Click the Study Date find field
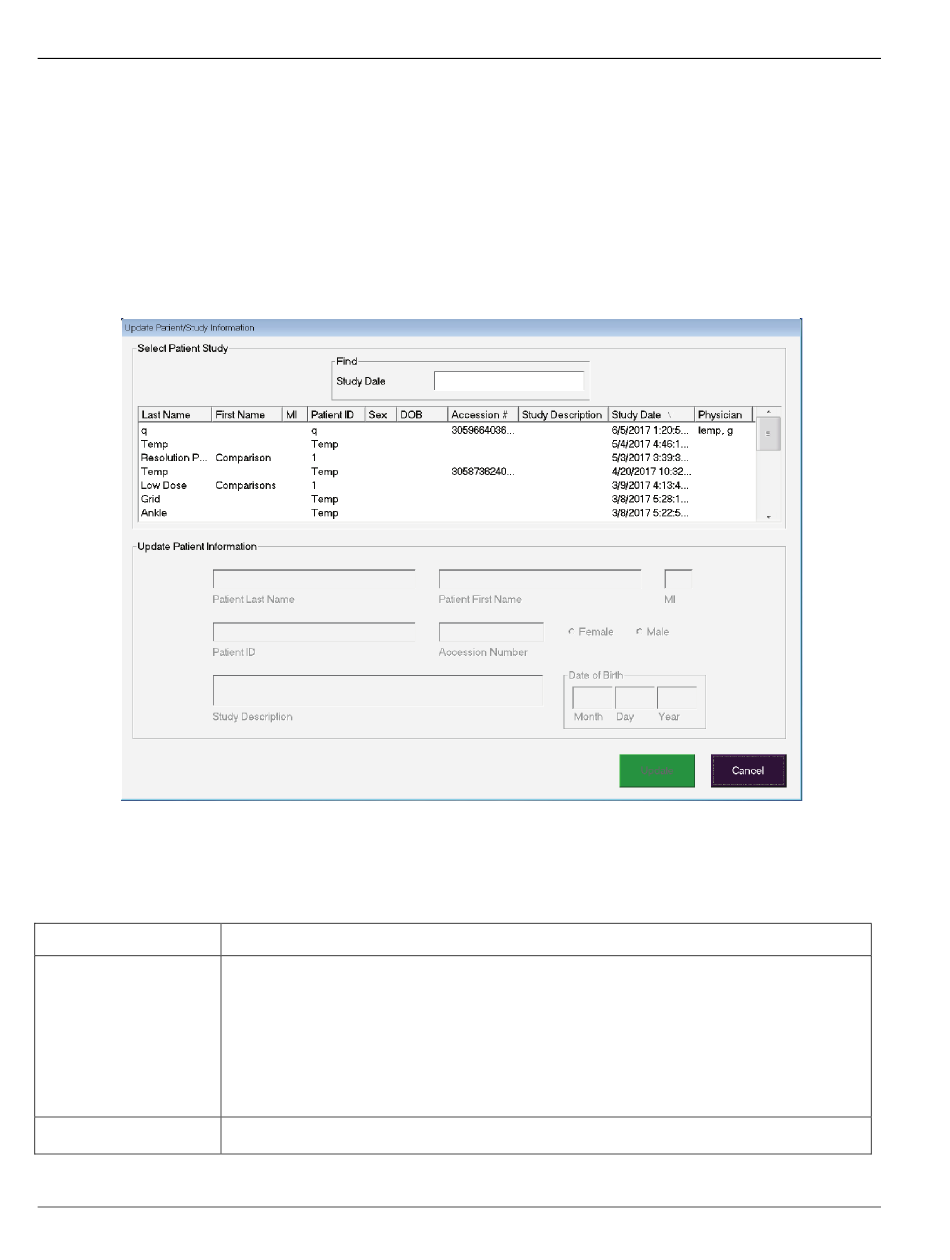Viewport: 950px width, 1260px height. pos(508,381)
